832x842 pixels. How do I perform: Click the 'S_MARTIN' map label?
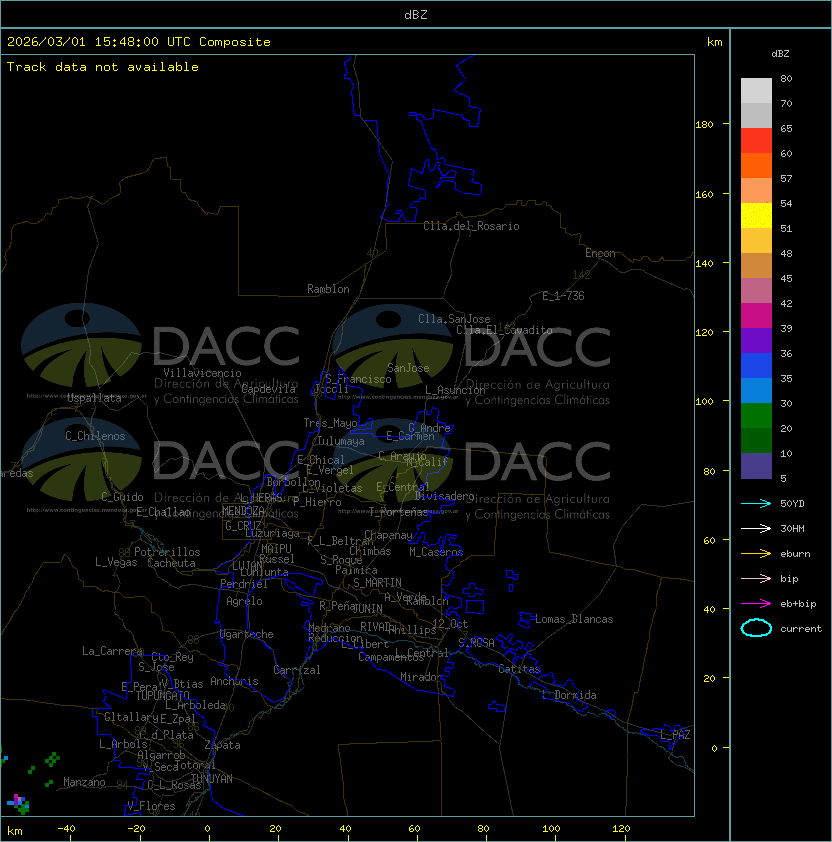click(378, 583)
